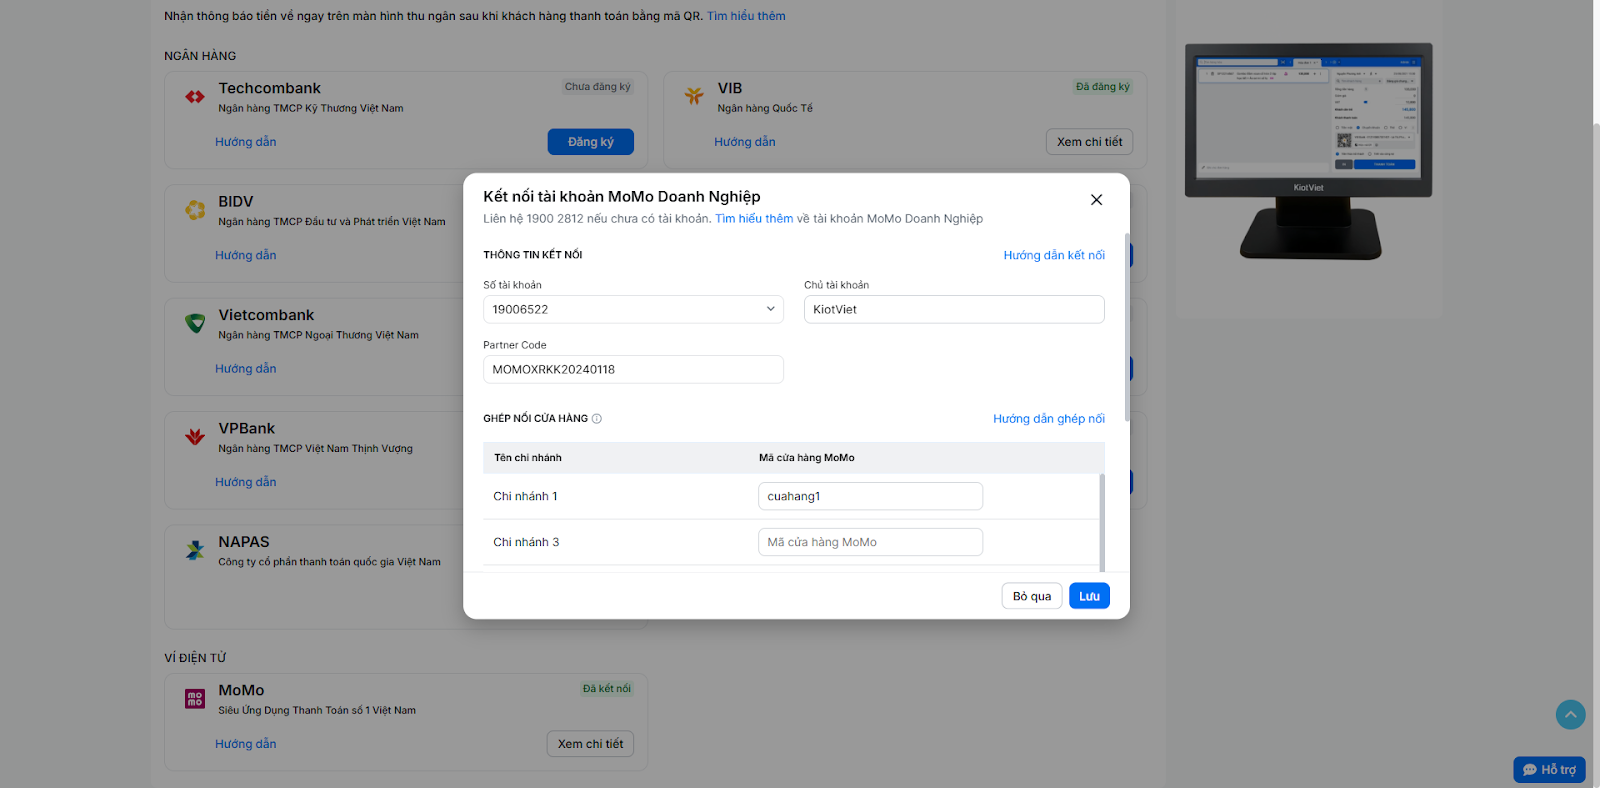The image size is (1600, 788).
Task: Click the info icon beside Ghép nối cửa hàng
Action: 597,419
